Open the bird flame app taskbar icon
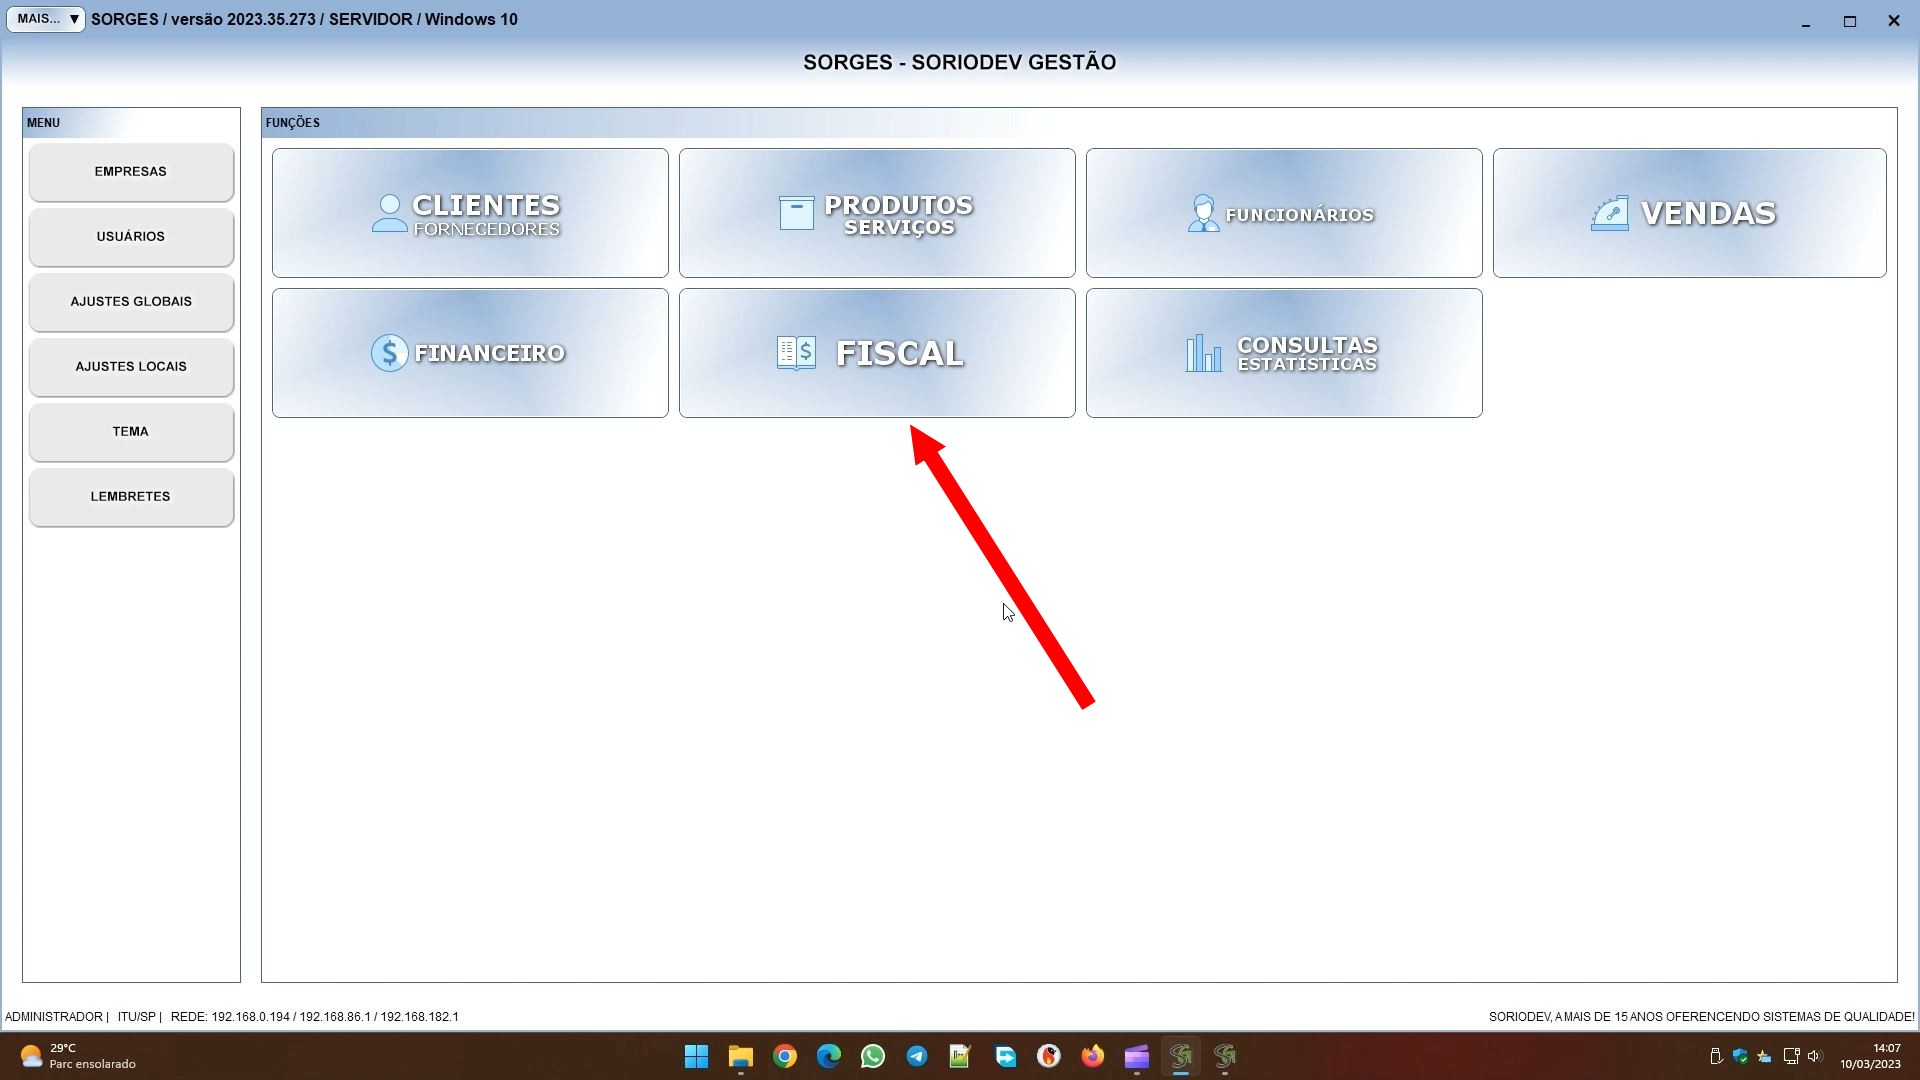The height and width of the screenshot is (1080, 1920). coord(1049,1056)
